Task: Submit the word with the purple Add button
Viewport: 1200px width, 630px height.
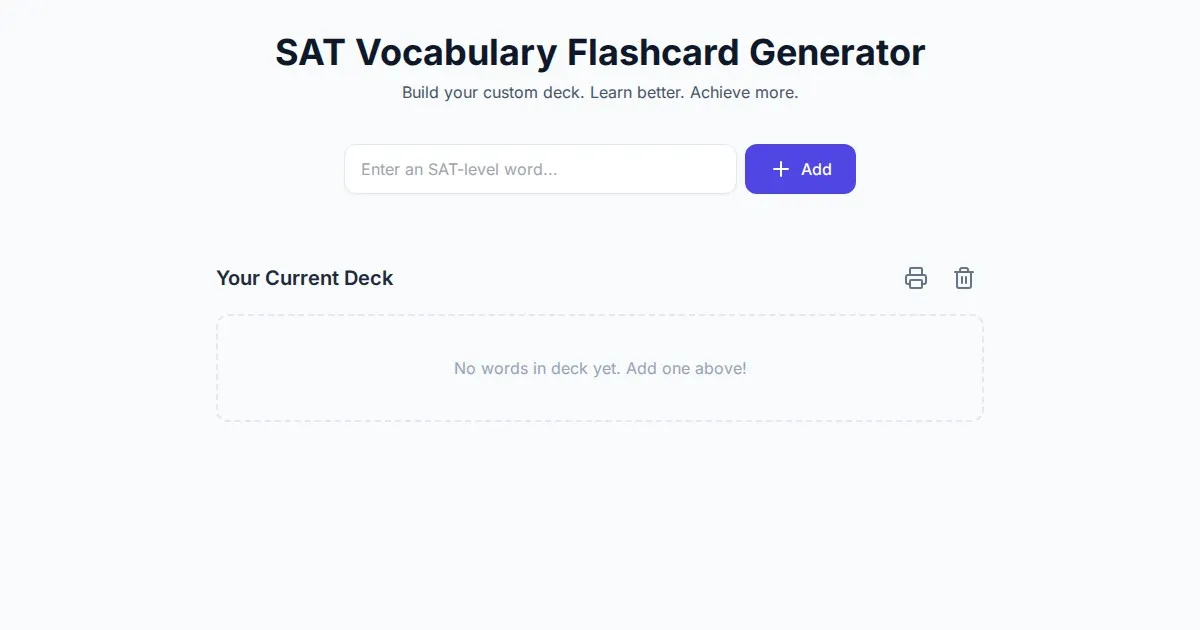Action: [x=800, y=169]
